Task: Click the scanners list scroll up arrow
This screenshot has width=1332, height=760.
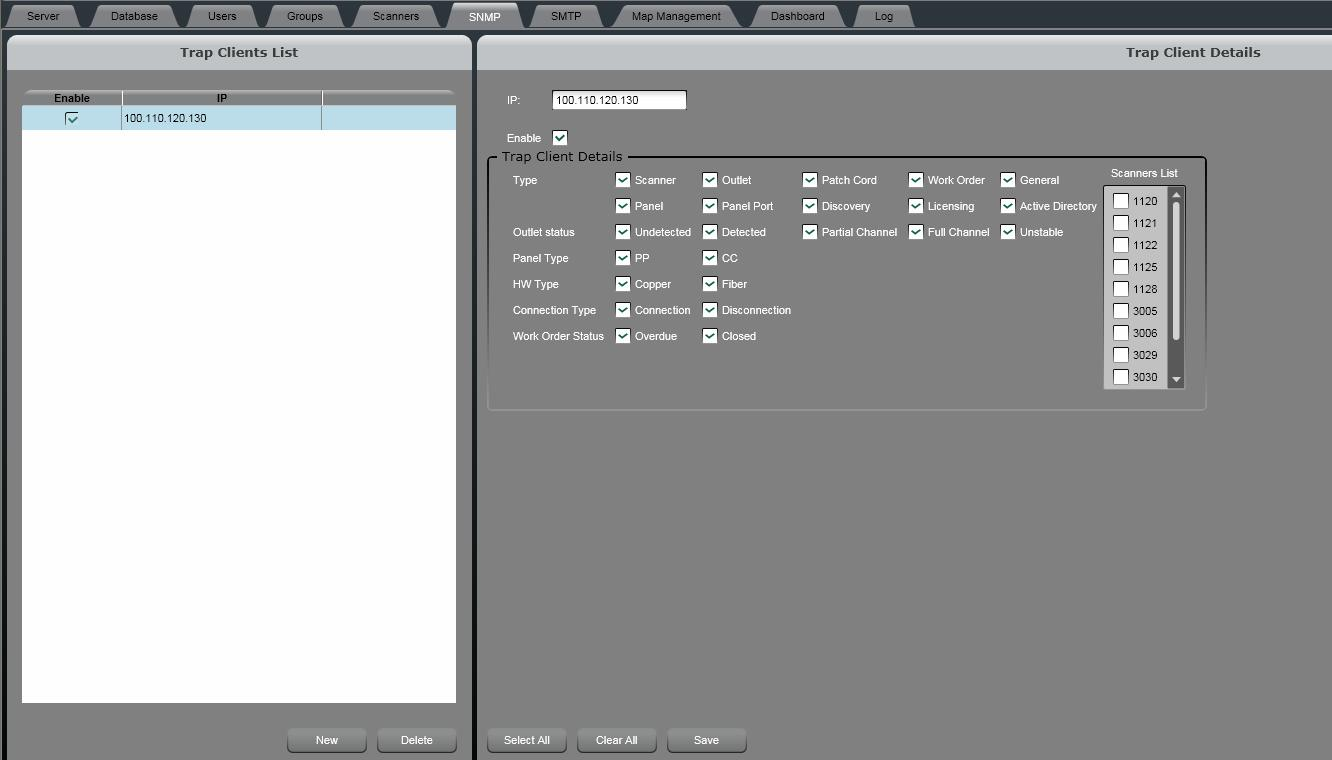Action: [1176, 194]
